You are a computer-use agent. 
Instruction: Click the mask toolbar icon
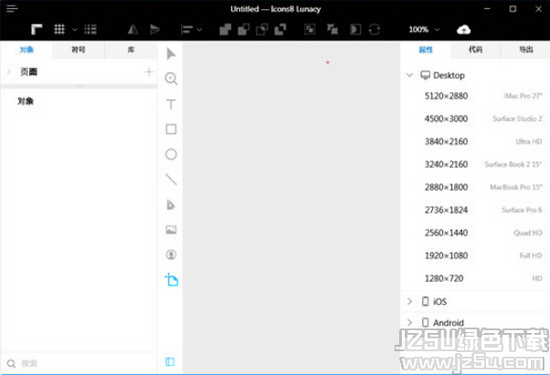(355, 29)
